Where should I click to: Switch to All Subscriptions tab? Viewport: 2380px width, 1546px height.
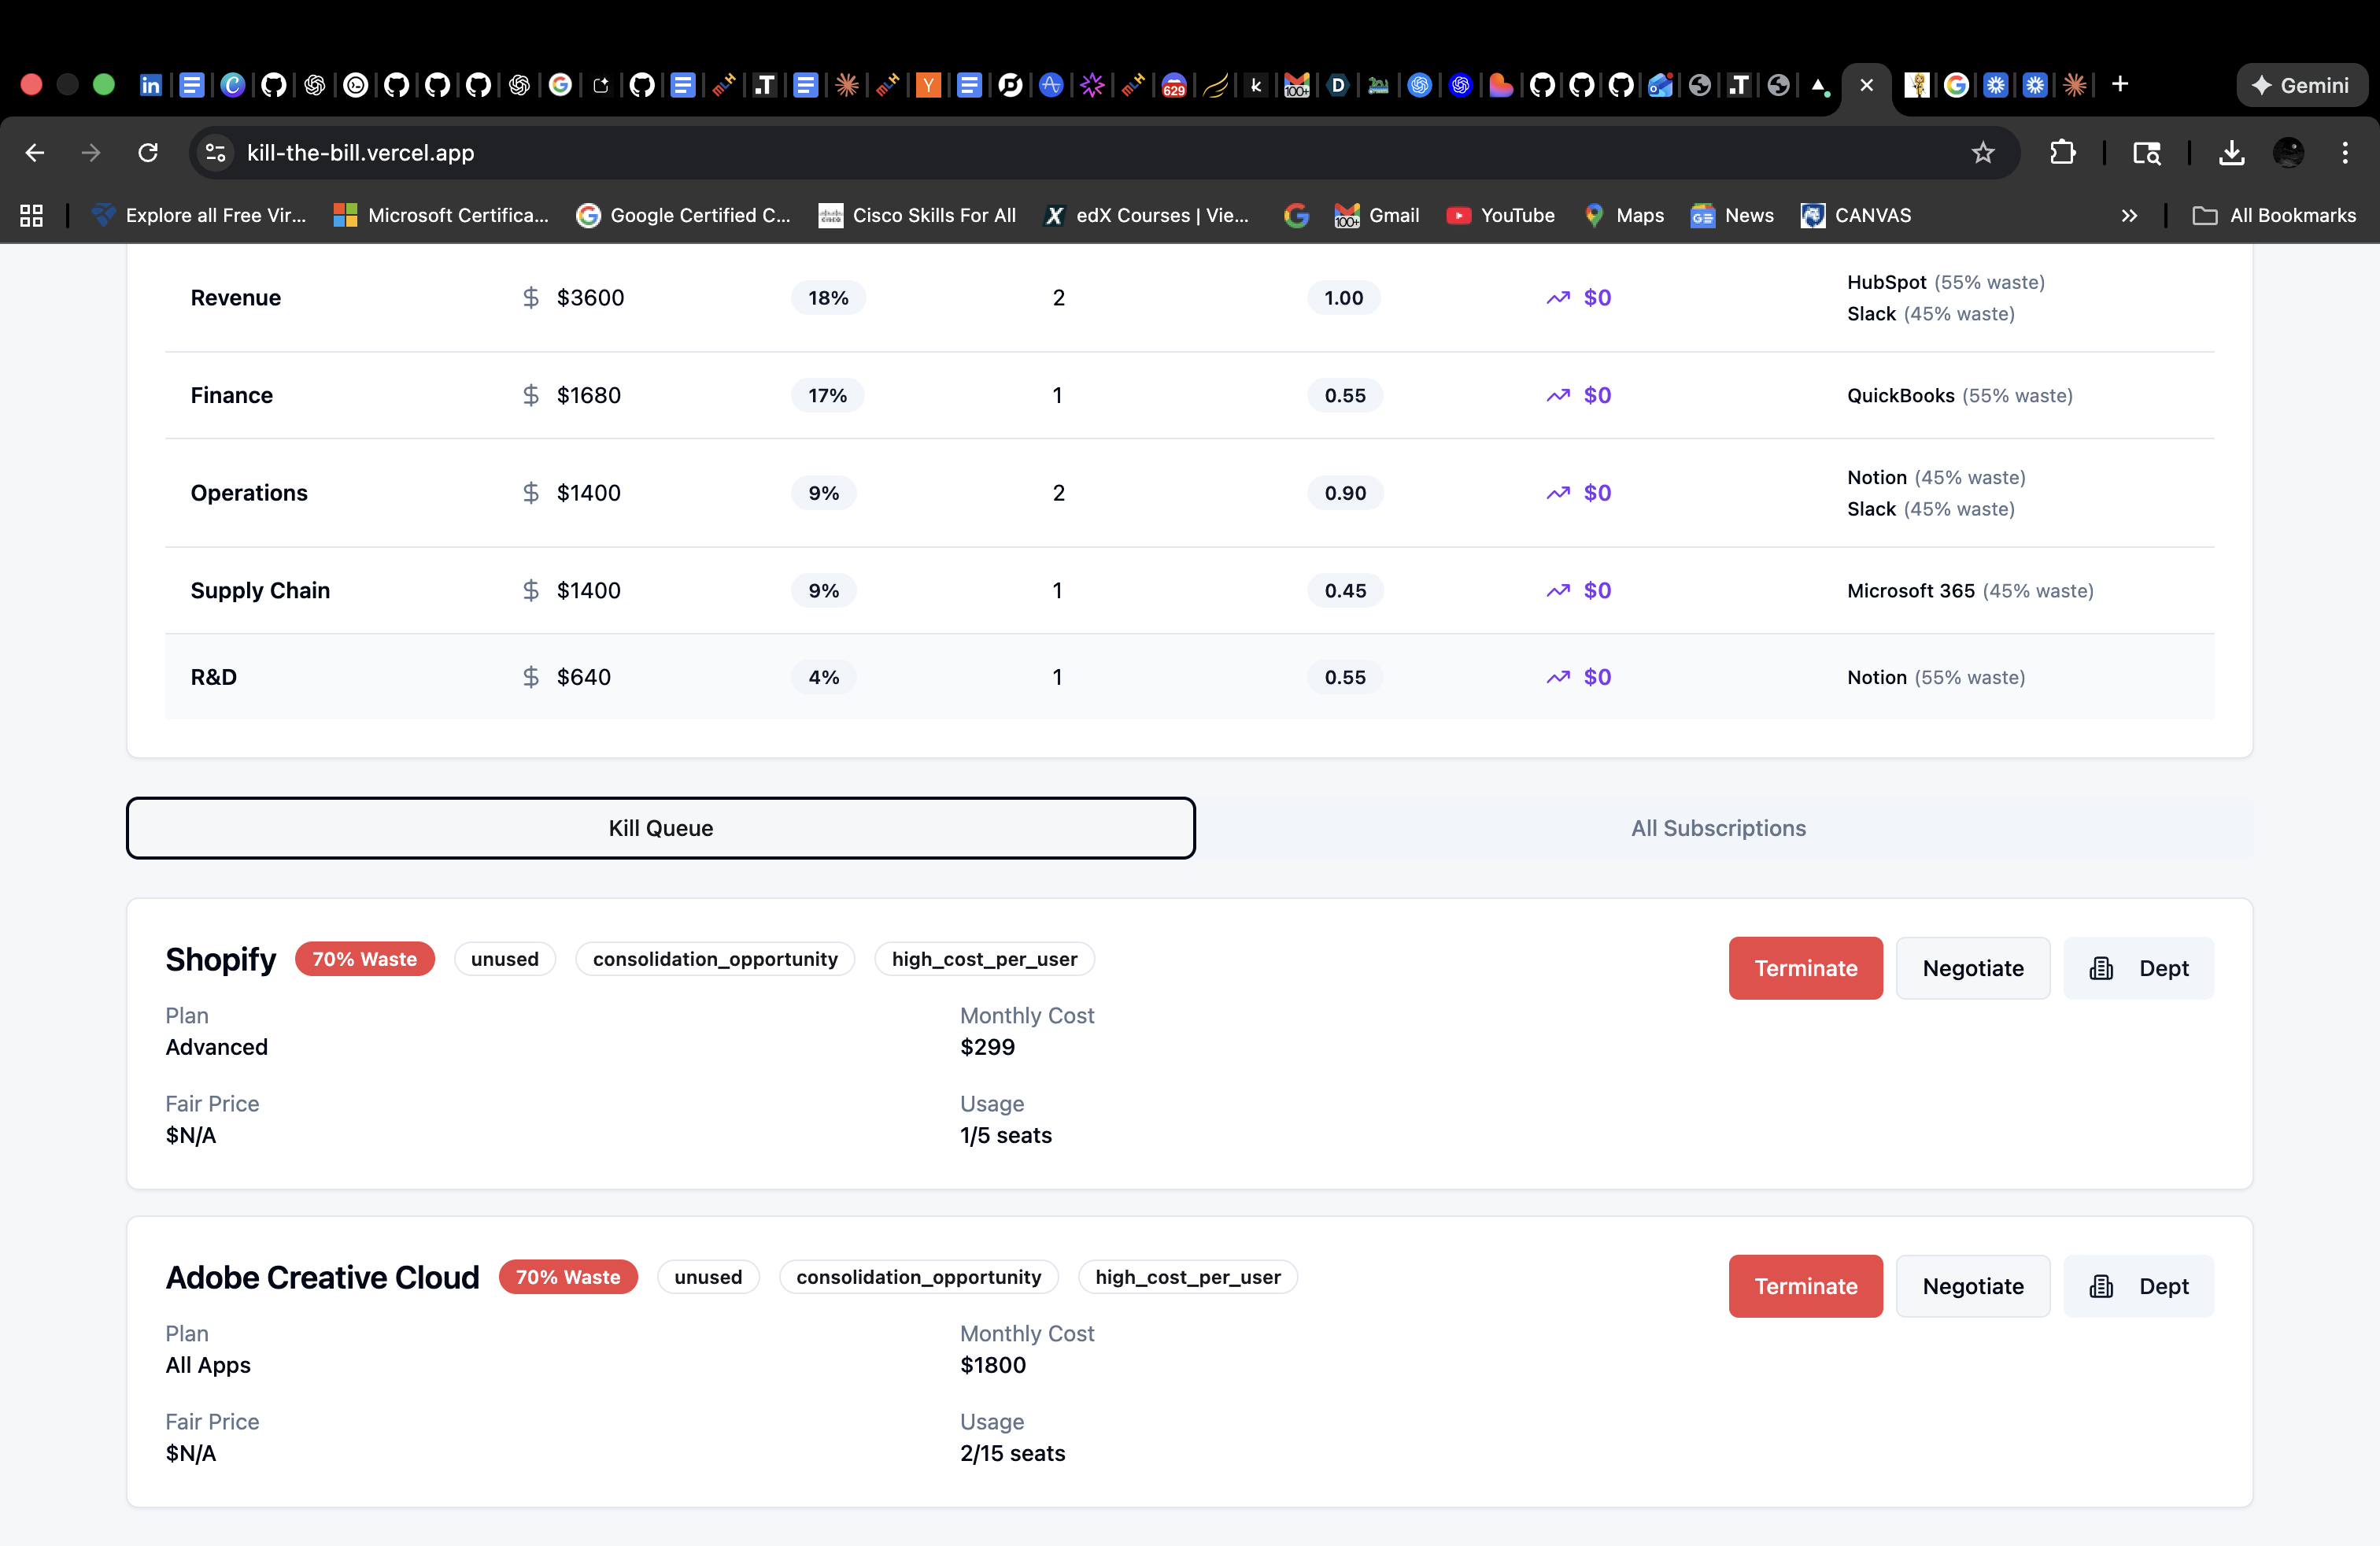click(1717, 828)
